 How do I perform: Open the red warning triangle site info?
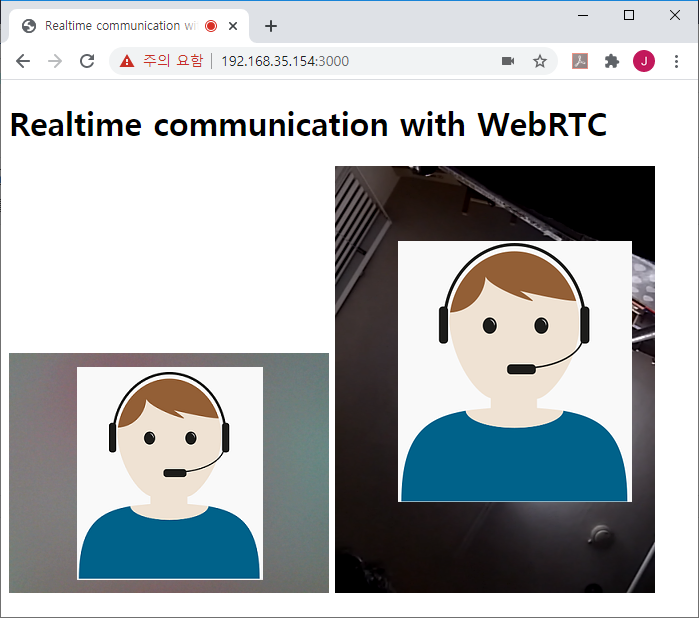coord(127,61)
